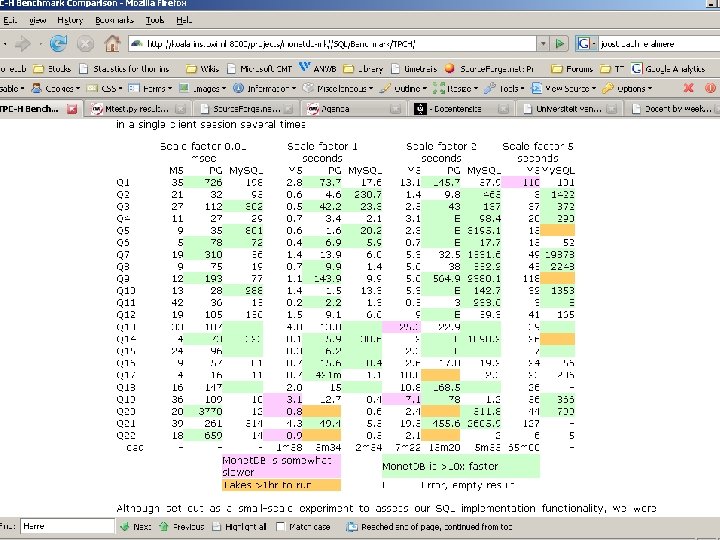Go to the Home page

point(112,44)
